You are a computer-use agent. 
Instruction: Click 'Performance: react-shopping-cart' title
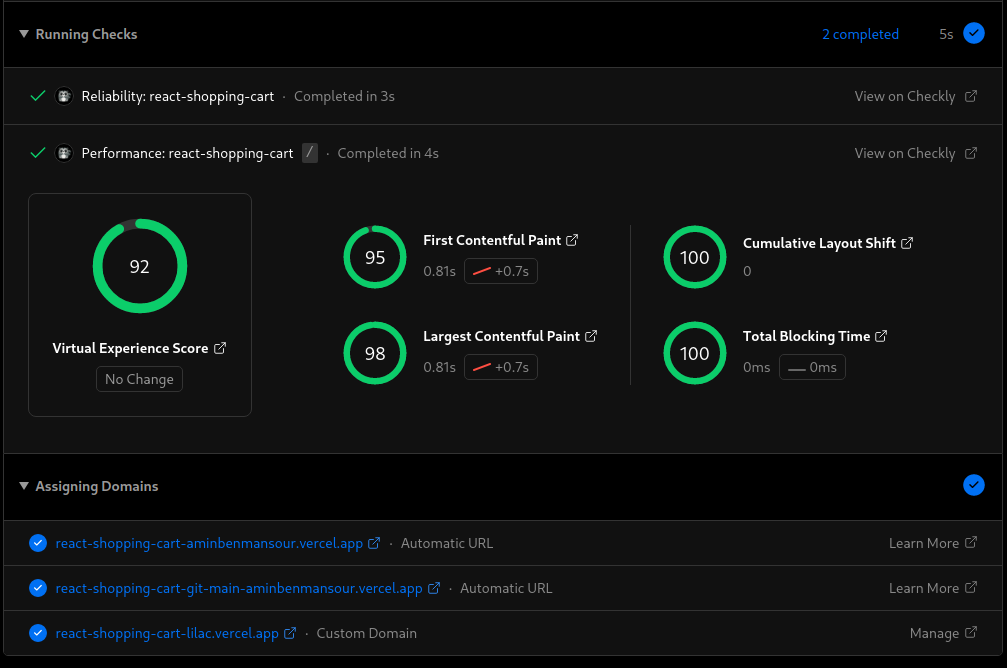tap(187, 154)
